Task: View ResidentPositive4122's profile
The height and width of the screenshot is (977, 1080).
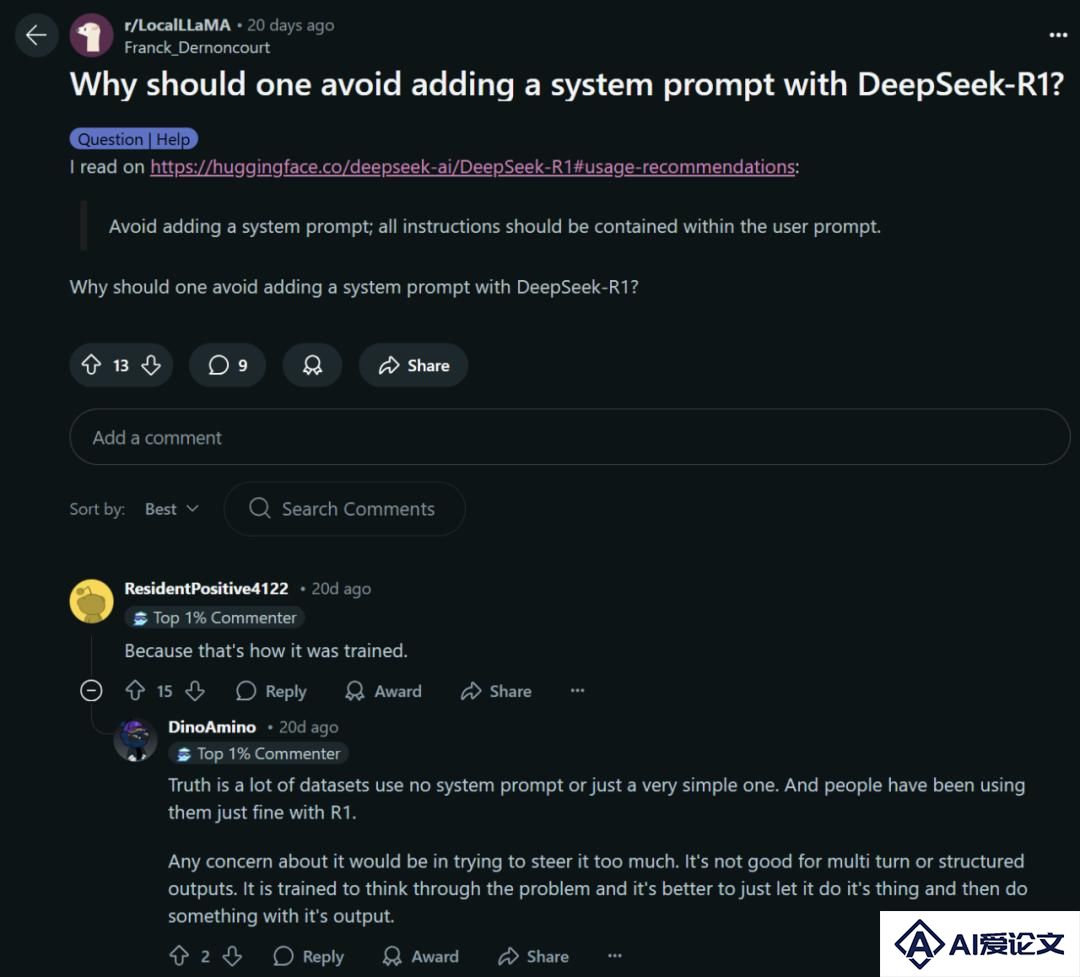Action: click(206, 588)
